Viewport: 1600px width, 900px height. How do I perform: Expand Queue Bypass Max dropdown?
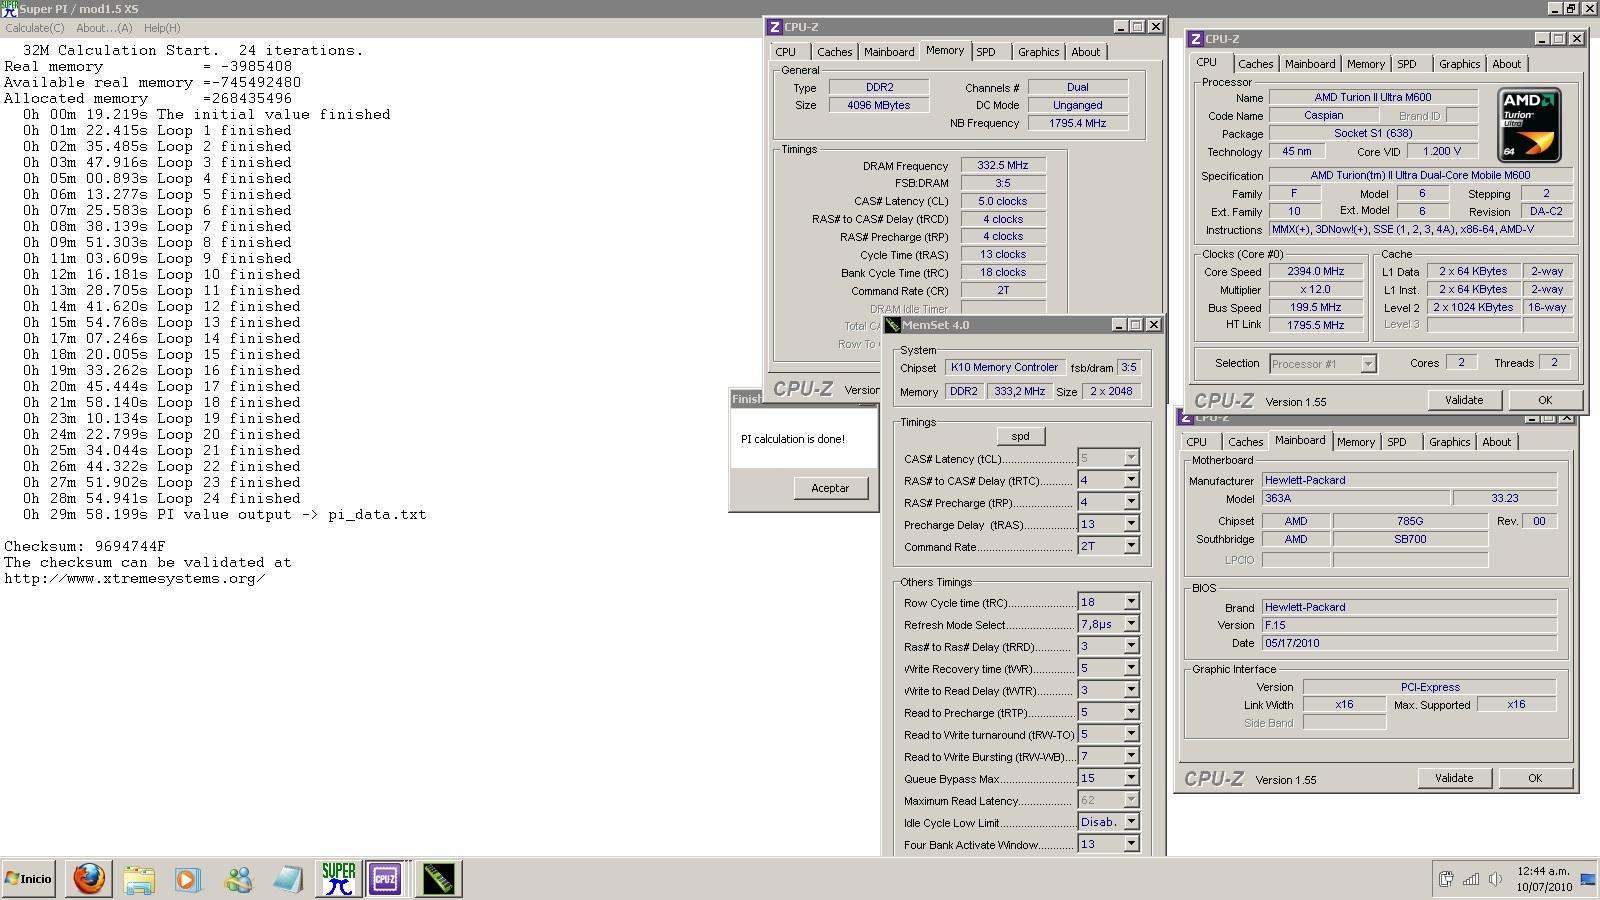point(1131,778)
